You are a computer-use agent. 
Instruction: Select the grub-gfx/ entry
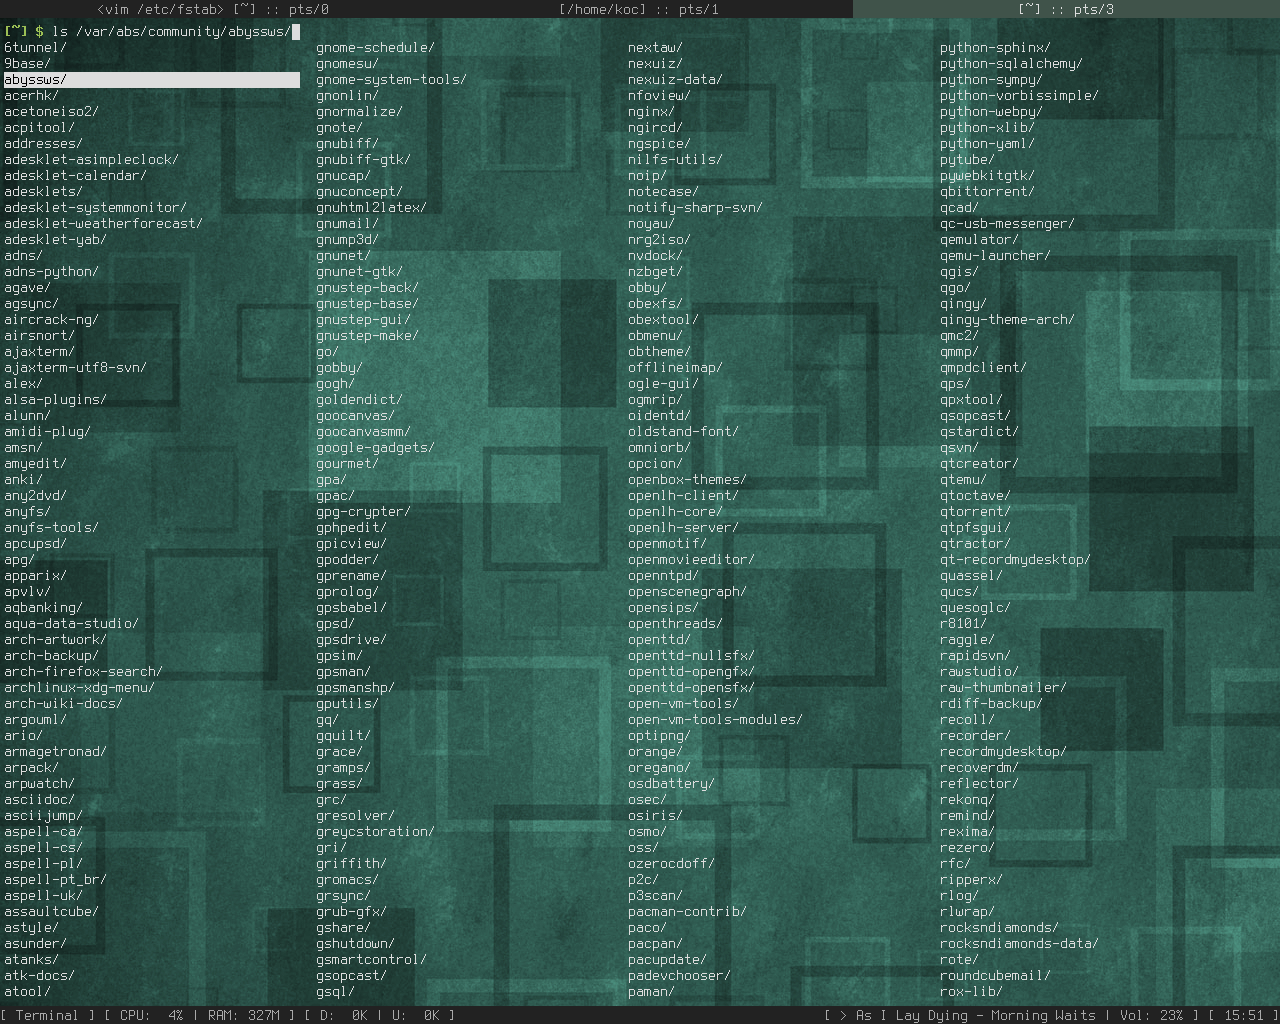[x=351, y=911]
